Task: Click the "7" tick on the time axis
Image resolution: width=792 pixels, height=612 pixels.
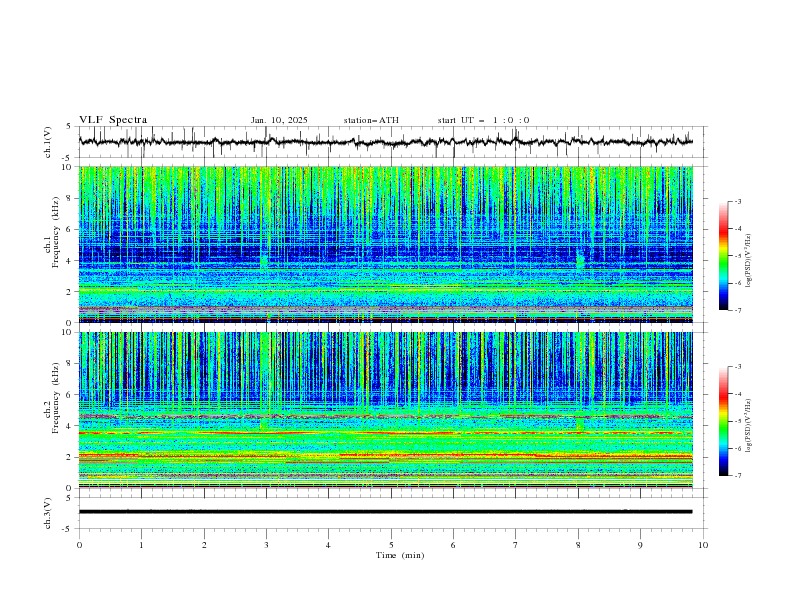Action: click(516, 545)
